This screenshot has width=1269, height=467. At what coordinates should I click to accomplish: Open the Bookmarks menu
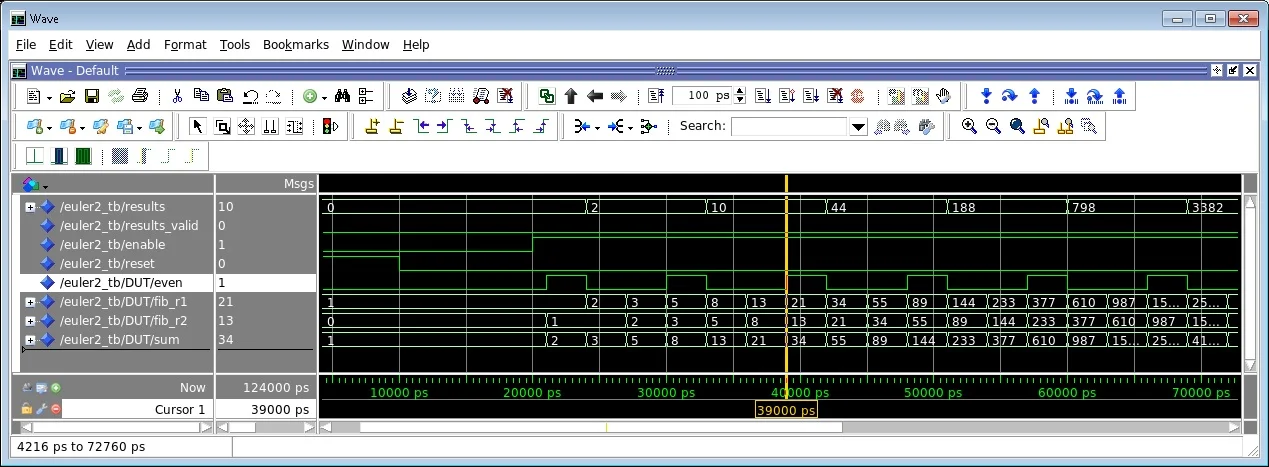click(296, 44)
